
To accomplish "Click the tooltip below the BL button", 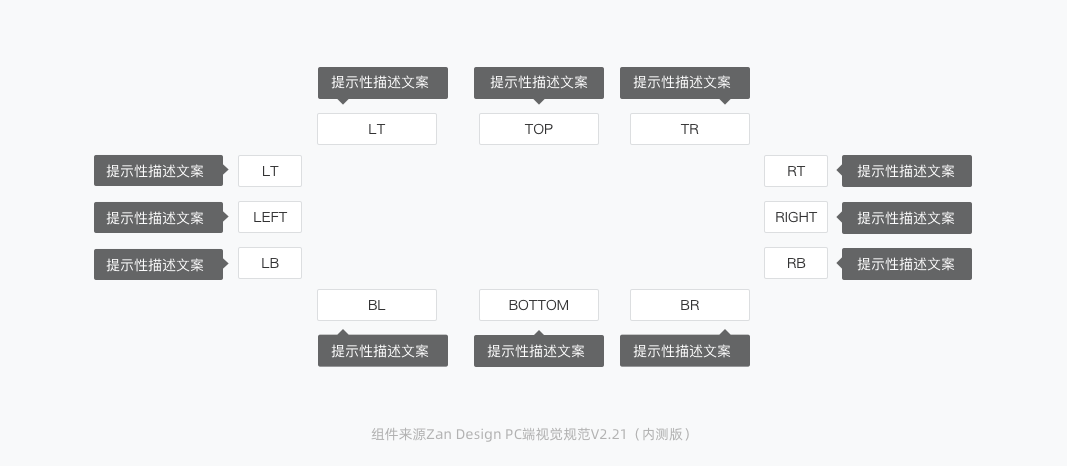I will (382, 351).
